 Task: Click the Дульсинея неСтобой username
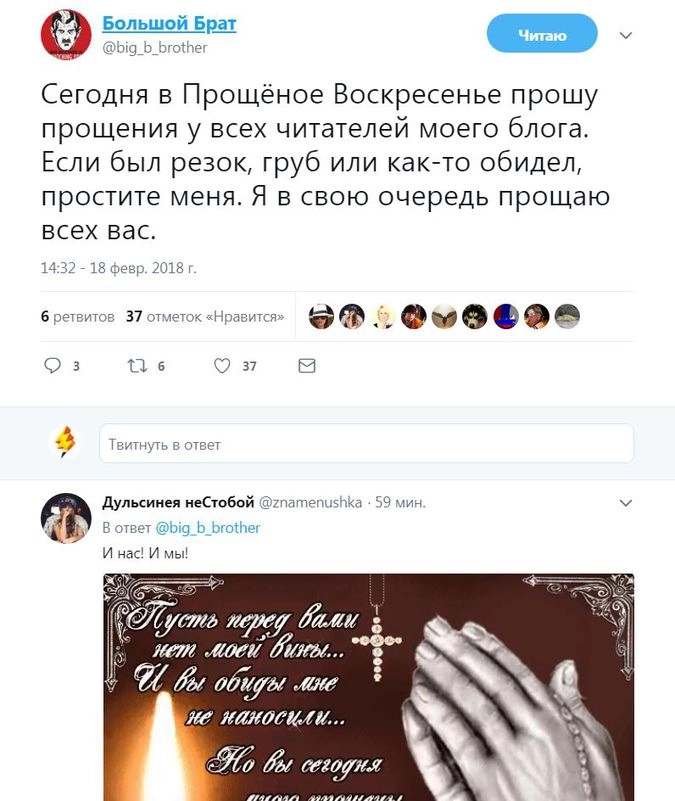click(178, 502)
